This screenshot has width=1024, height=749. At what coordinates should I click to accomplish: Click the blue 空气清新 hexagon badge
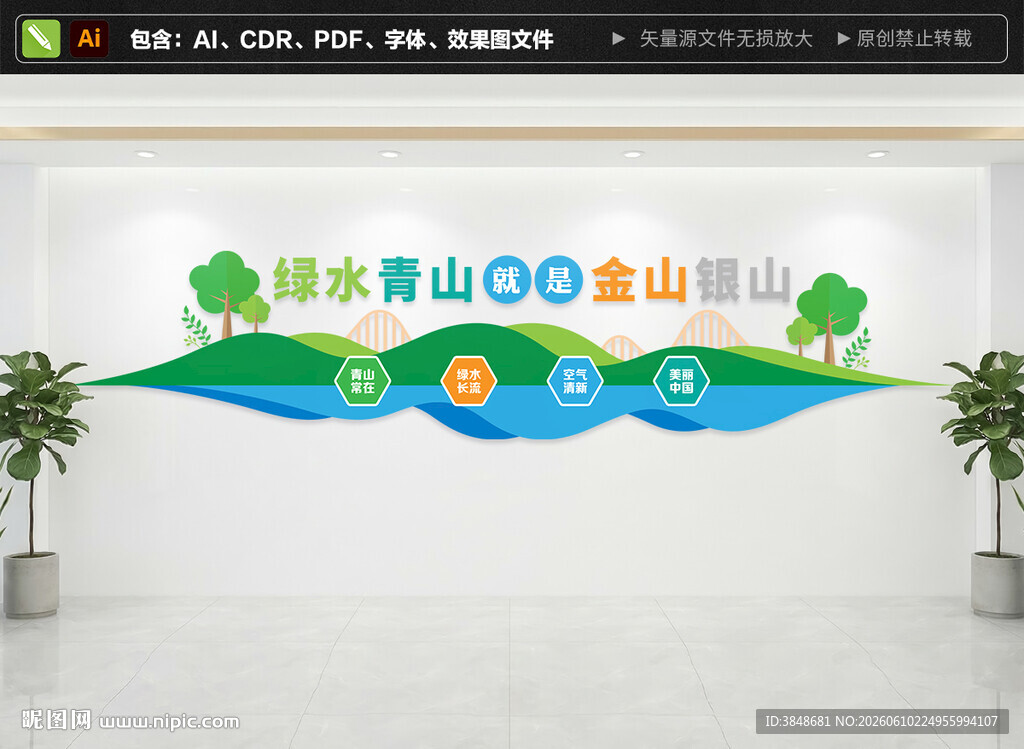click(575, 381)
